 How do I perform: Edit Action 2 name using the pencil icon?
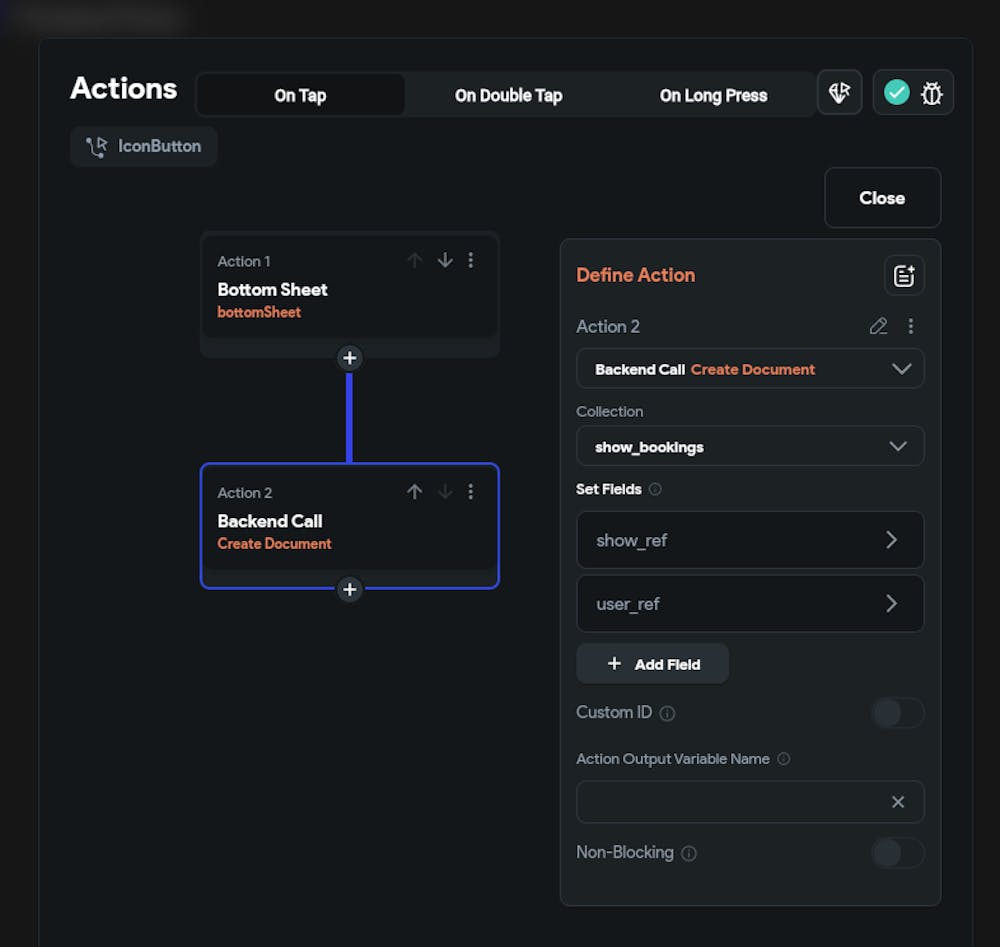[878, 326]
